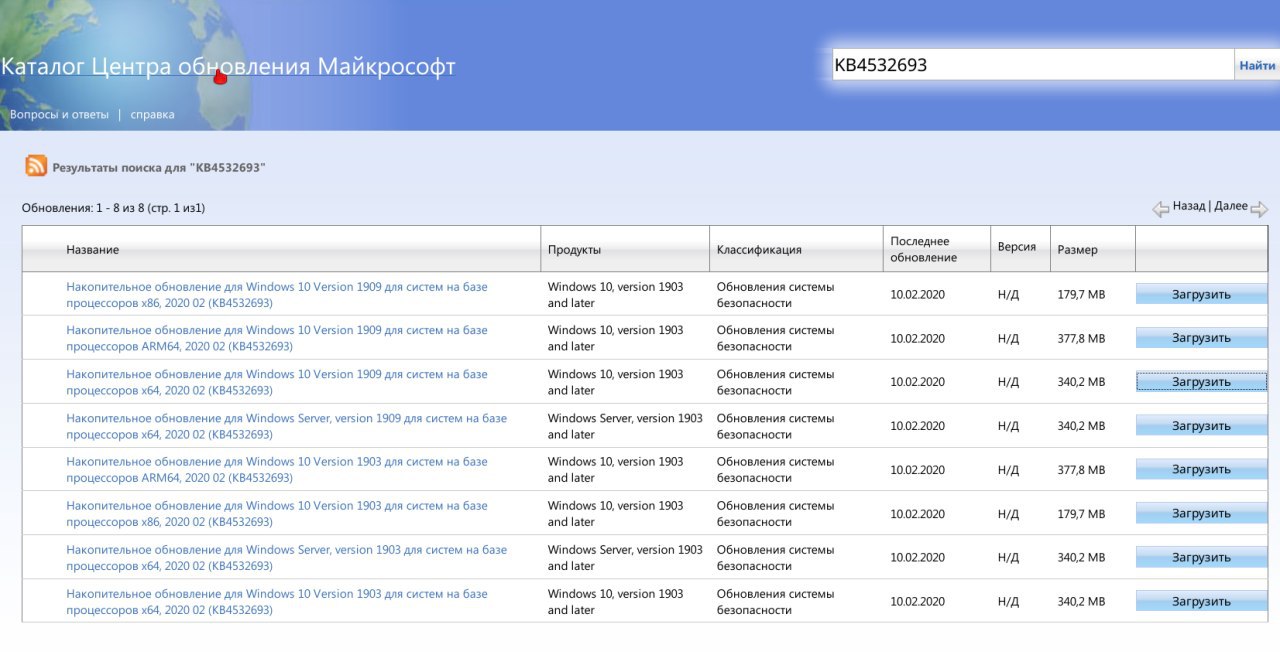The width and height of the screenshot is (1280, 655).
Task: Click Загрузить for Windows 10 1909 x86 row
Action: pos(1201,294)
